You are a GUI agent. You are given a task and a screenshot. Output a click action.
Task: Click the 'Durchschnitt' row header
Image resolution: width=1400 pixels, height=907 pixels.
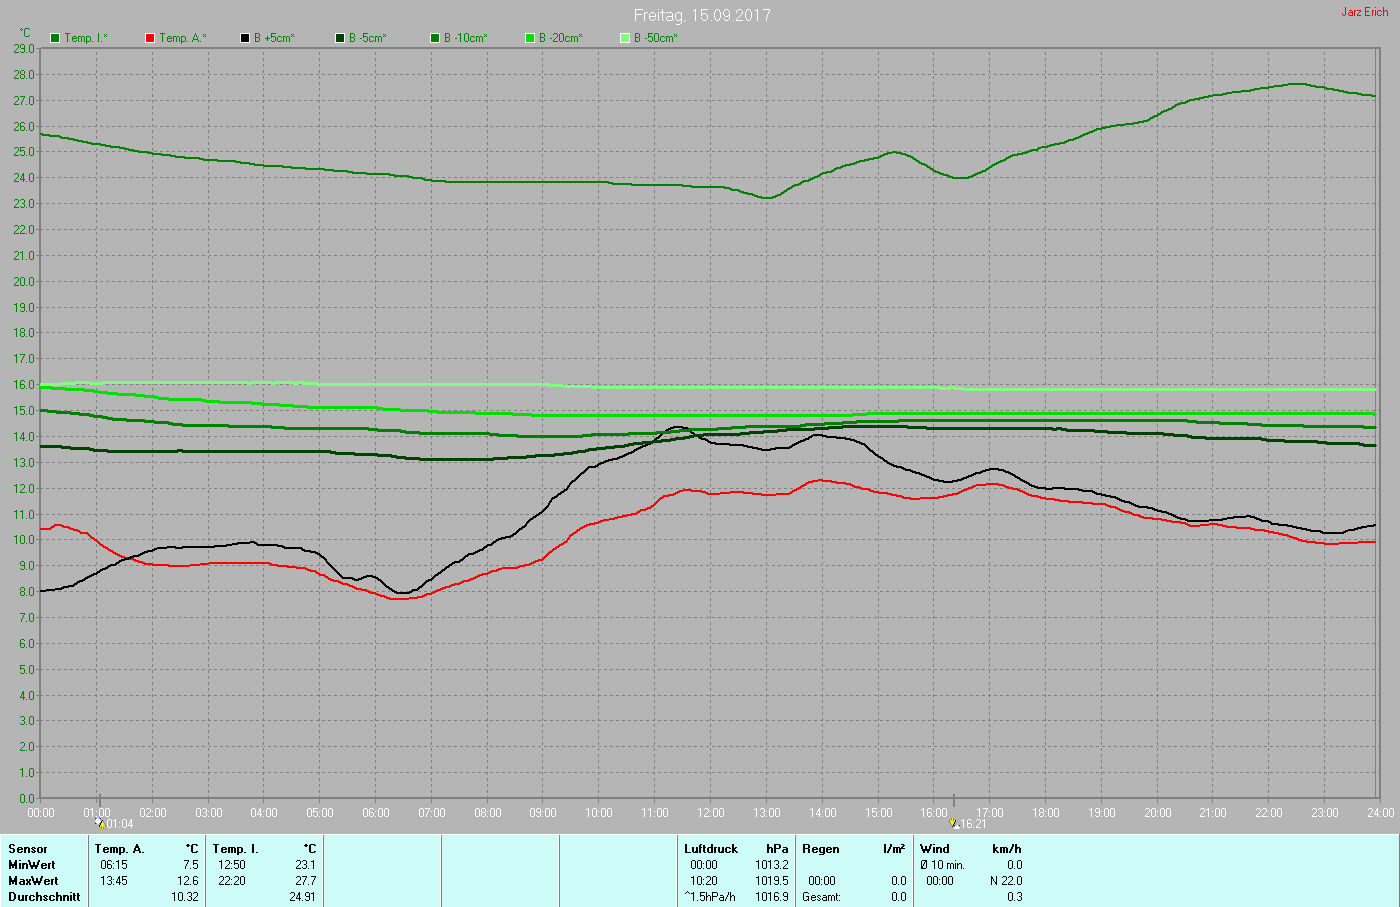coord(44,897)
